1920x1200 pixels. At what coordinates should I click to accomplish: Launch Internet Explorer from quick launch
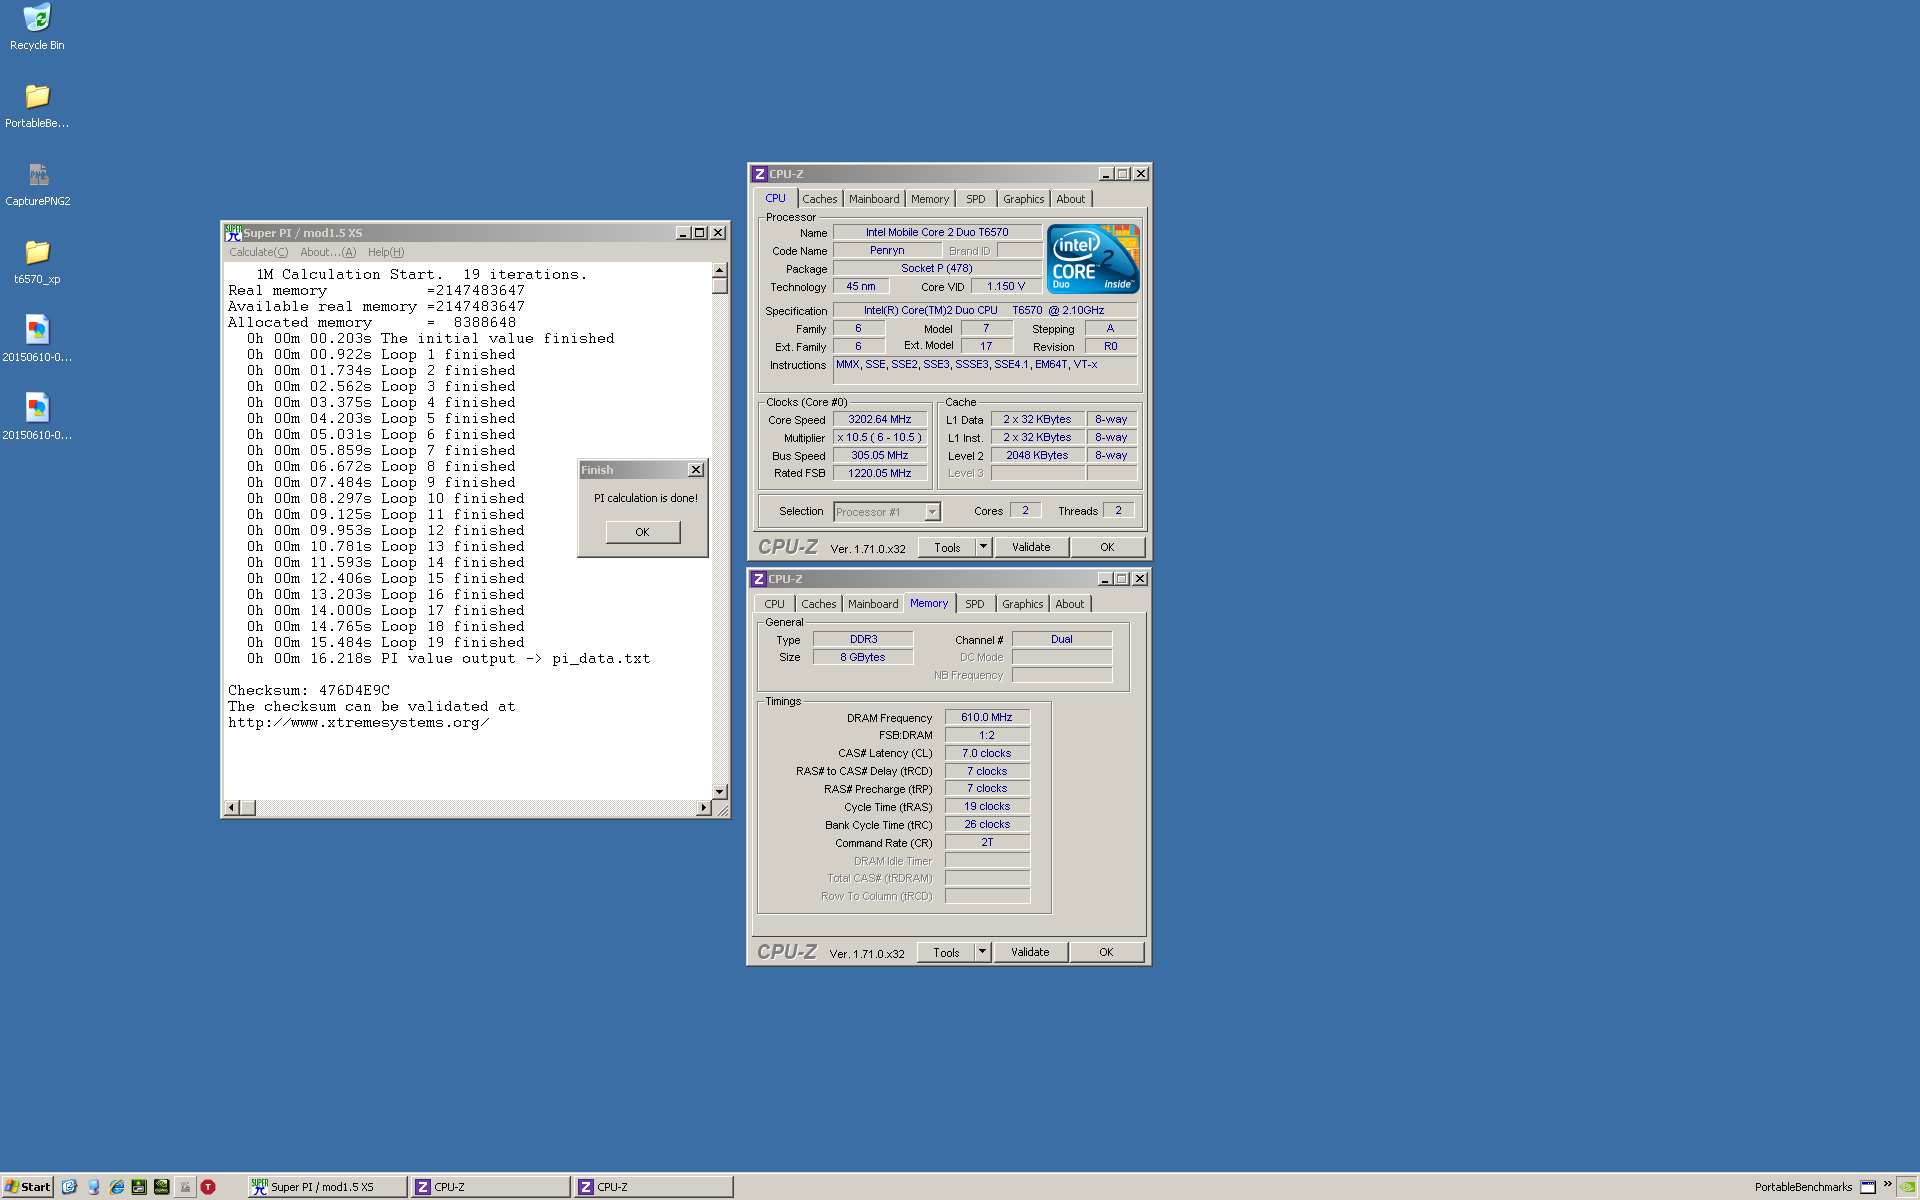pos(116,1187)
